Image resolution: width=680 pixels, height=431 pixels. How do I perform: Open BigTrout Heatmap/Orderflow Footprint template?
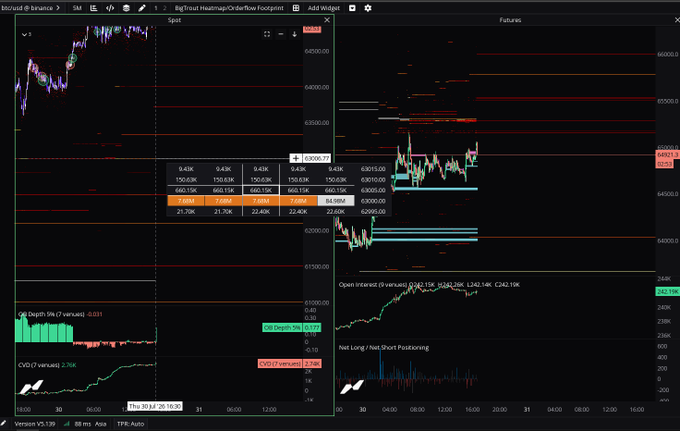click(229, 8)
